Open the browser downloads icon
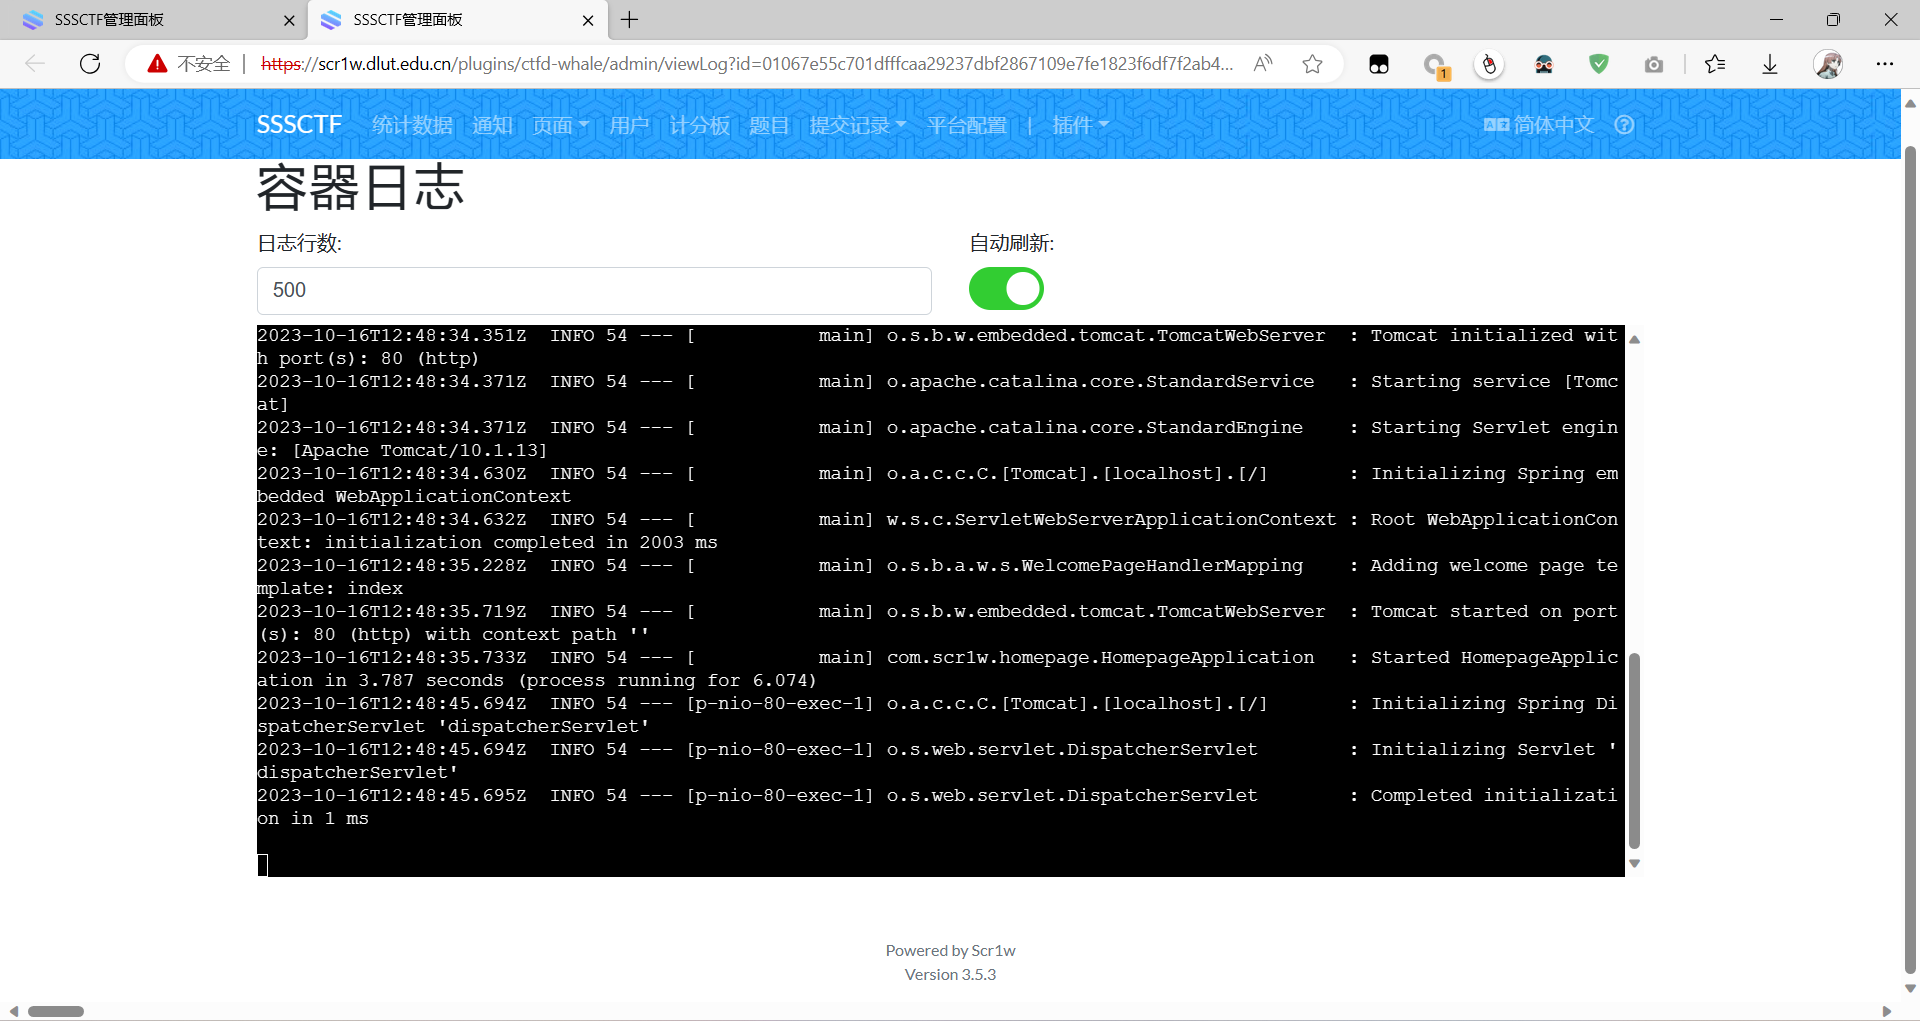 coord(1769,64)
